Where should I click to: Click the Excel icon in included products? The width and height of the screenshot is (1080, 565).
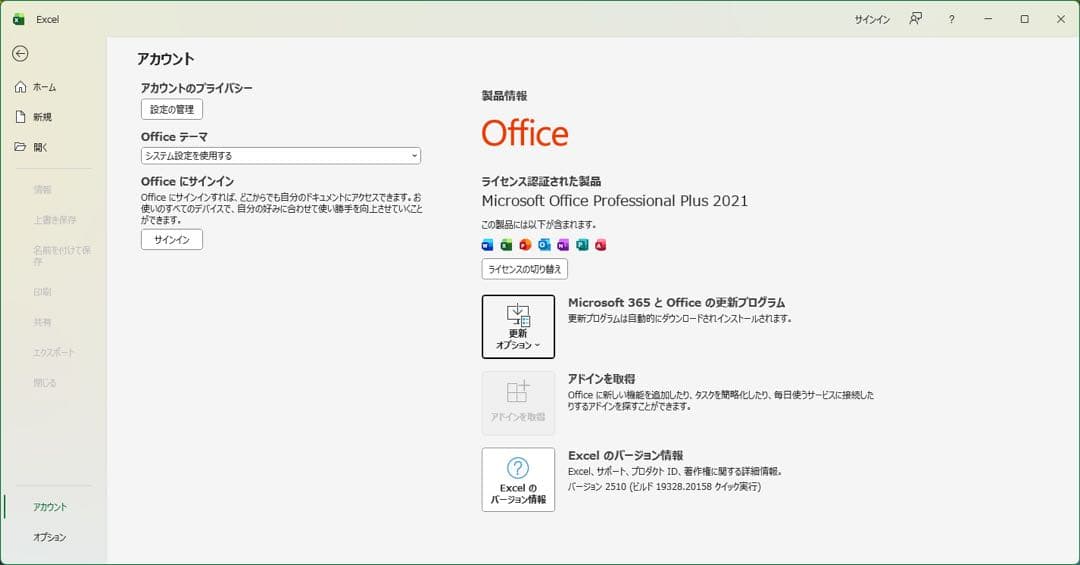(506, 245)
